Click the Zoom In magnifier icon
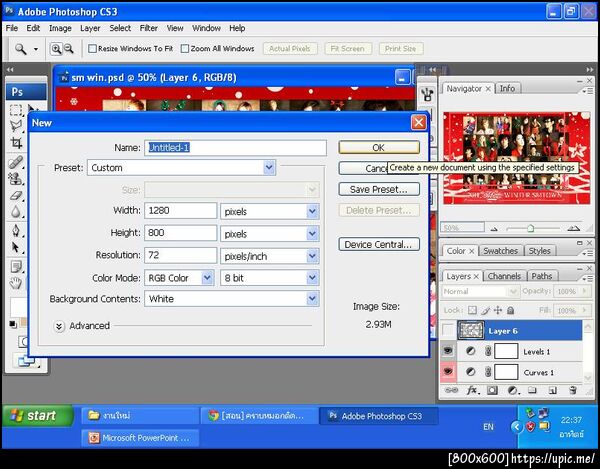The width and height of the screenshot is (600, 469). tap(56, 49)
